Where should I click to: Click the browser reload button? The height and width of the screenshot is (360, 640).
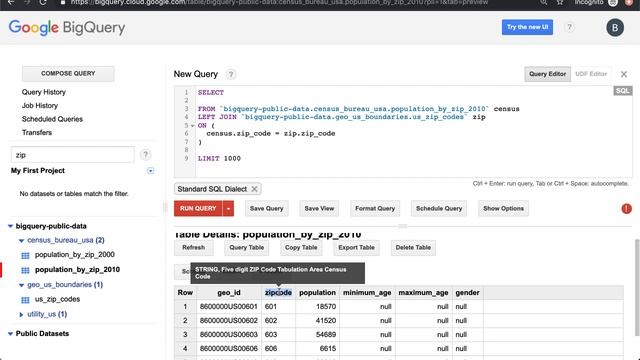42,2
